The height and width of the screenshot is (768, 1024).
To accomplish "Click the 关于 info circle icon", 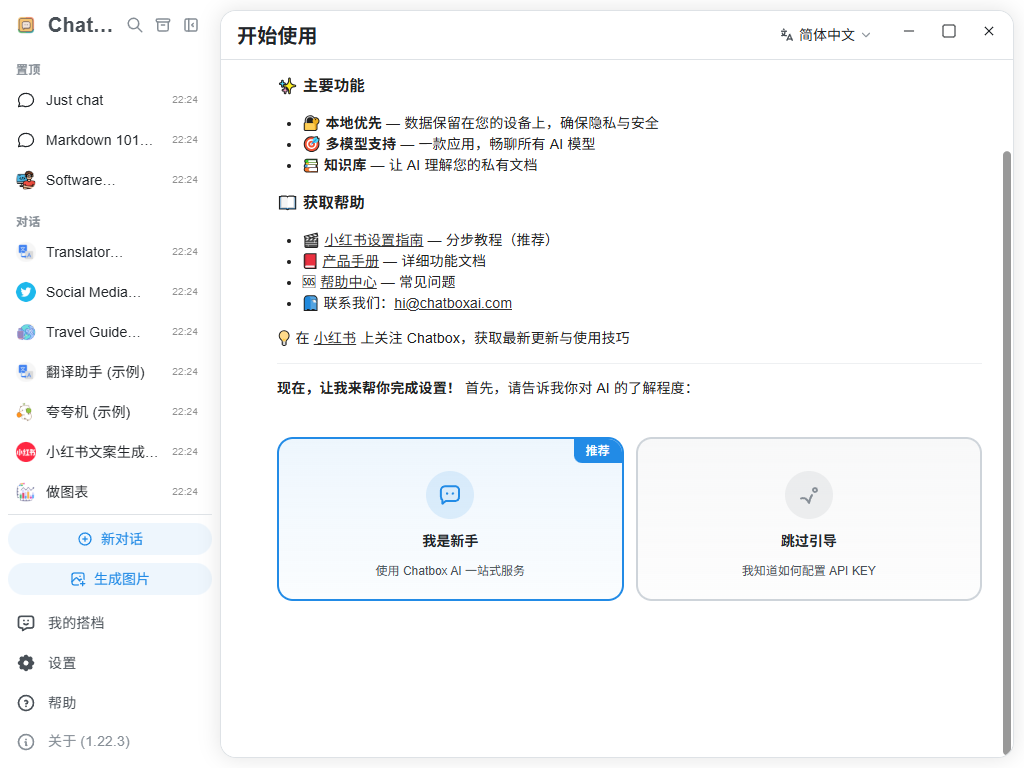I will pos(25,742).
